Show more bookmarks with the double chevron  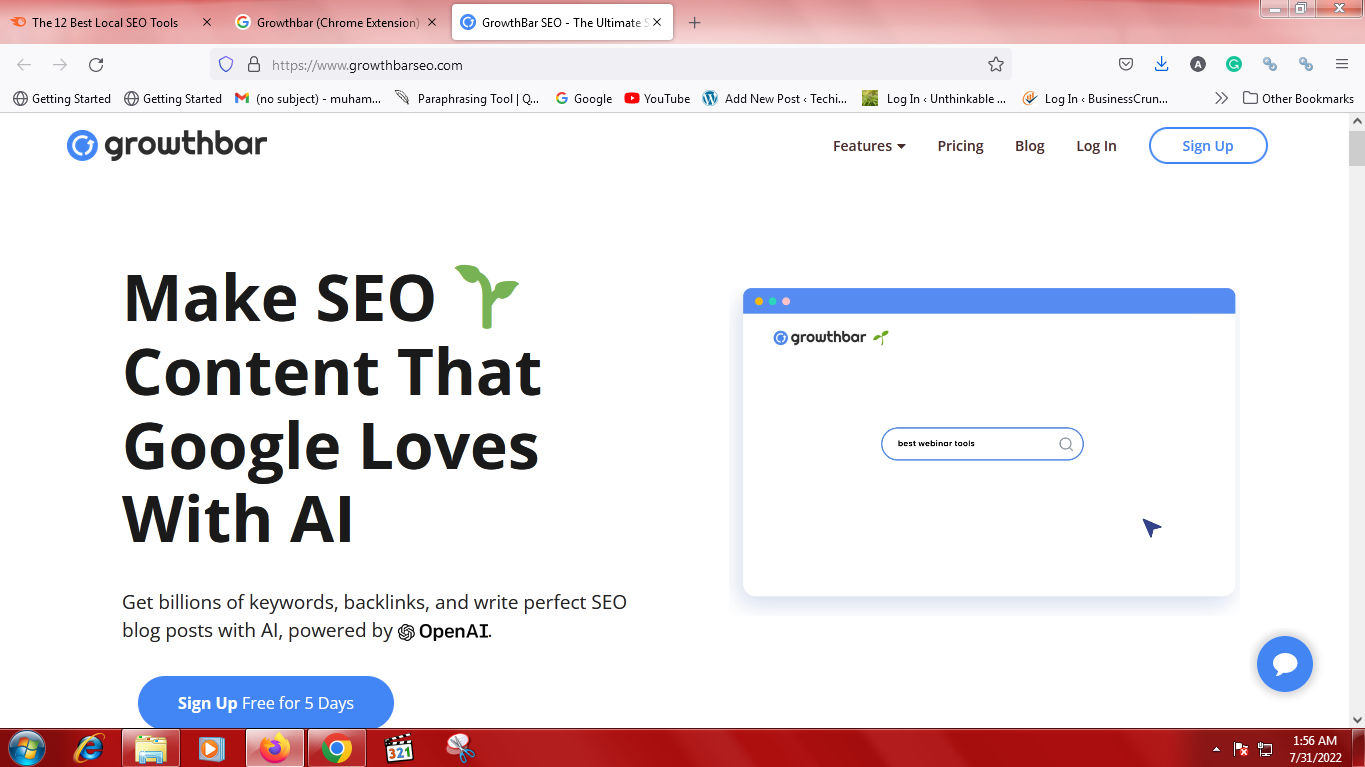tap(1221, 98)
